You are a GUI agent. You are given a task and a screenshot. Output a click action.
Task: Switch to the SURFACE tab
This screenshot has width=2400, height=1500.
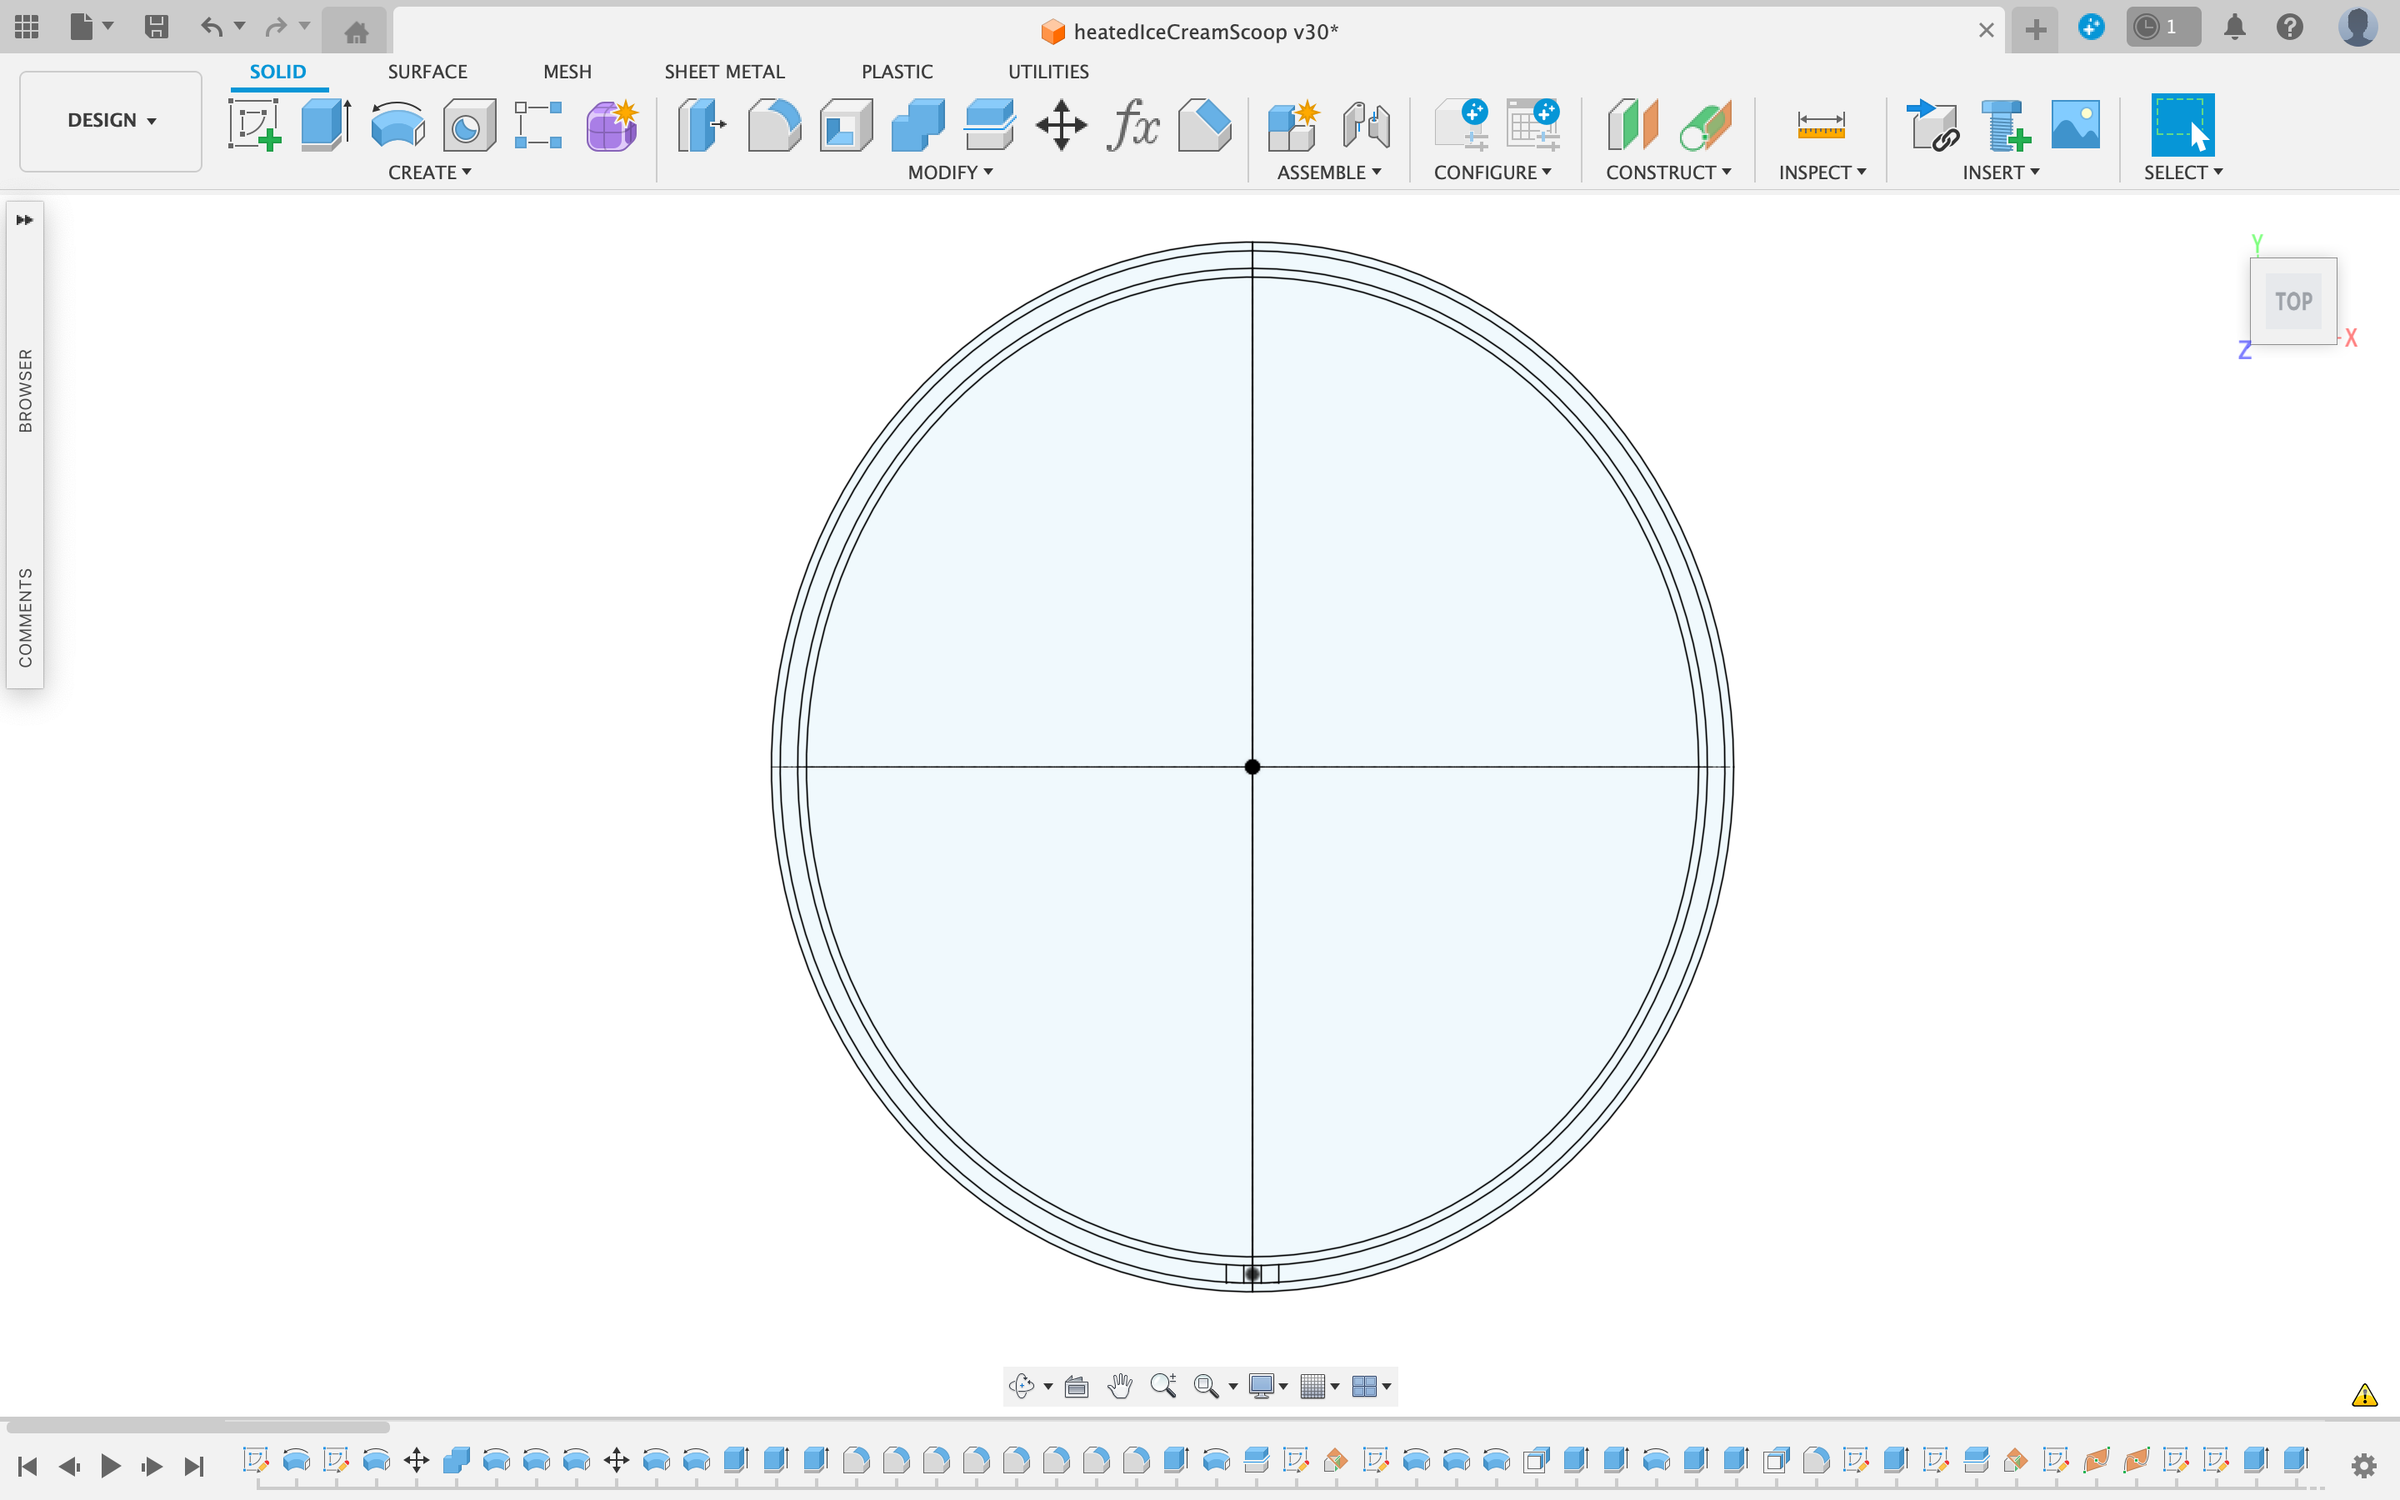point(427,71)
